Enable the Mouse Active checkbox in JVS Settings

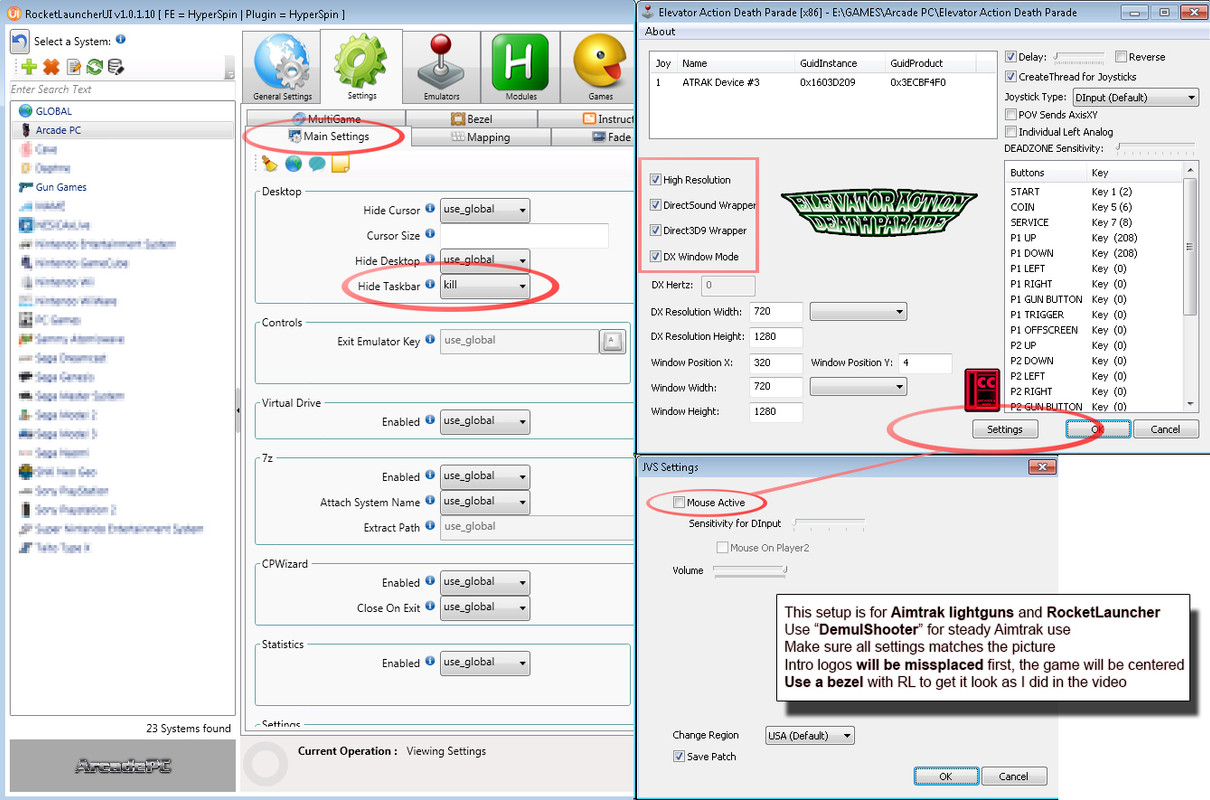(x=680, y=502)
